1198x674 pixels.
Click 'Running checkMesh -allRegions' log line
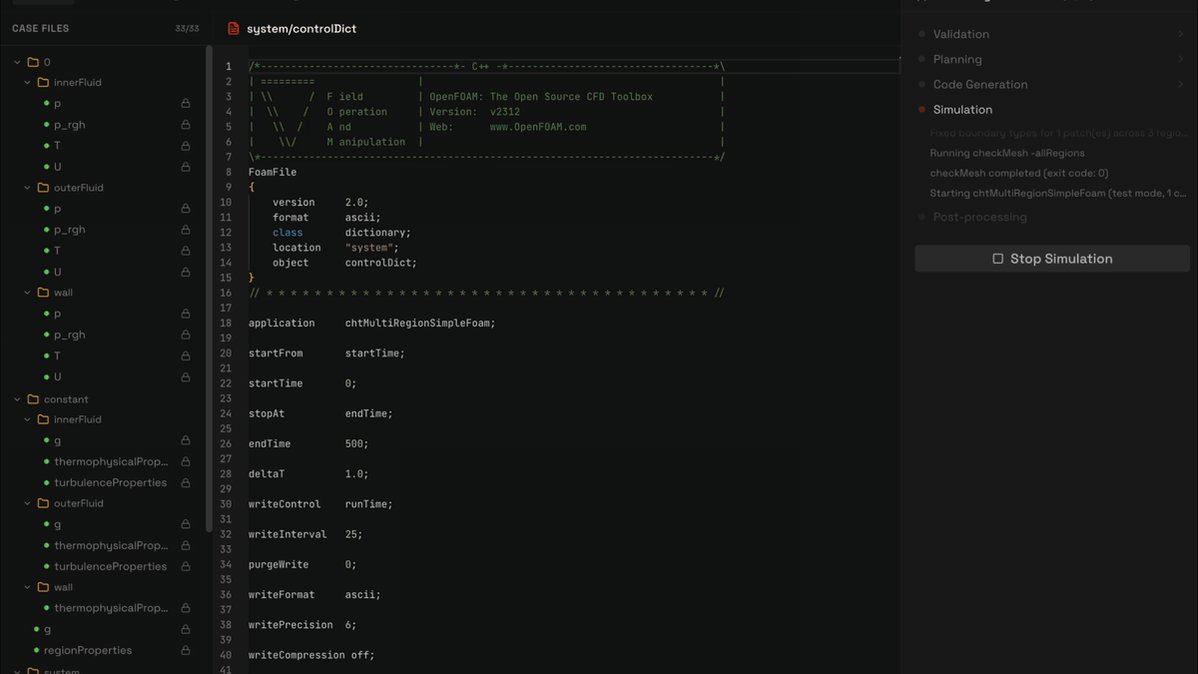1006,153
